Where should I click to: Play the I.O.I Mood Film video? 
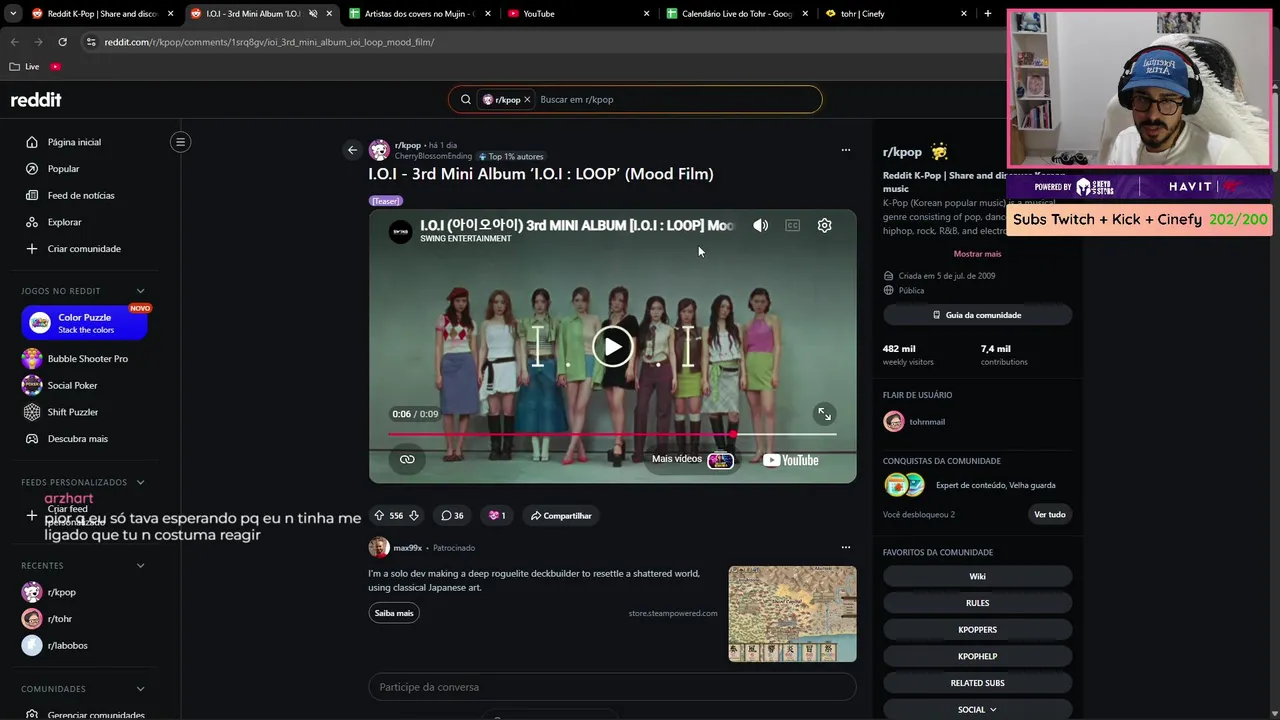(x=613, y=347)
